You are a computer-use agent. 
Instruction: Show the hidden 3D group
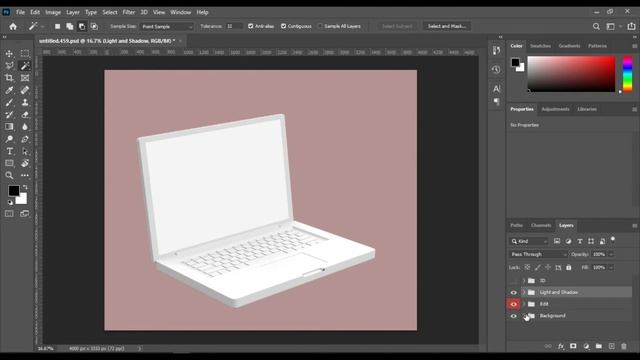[513, 281]
